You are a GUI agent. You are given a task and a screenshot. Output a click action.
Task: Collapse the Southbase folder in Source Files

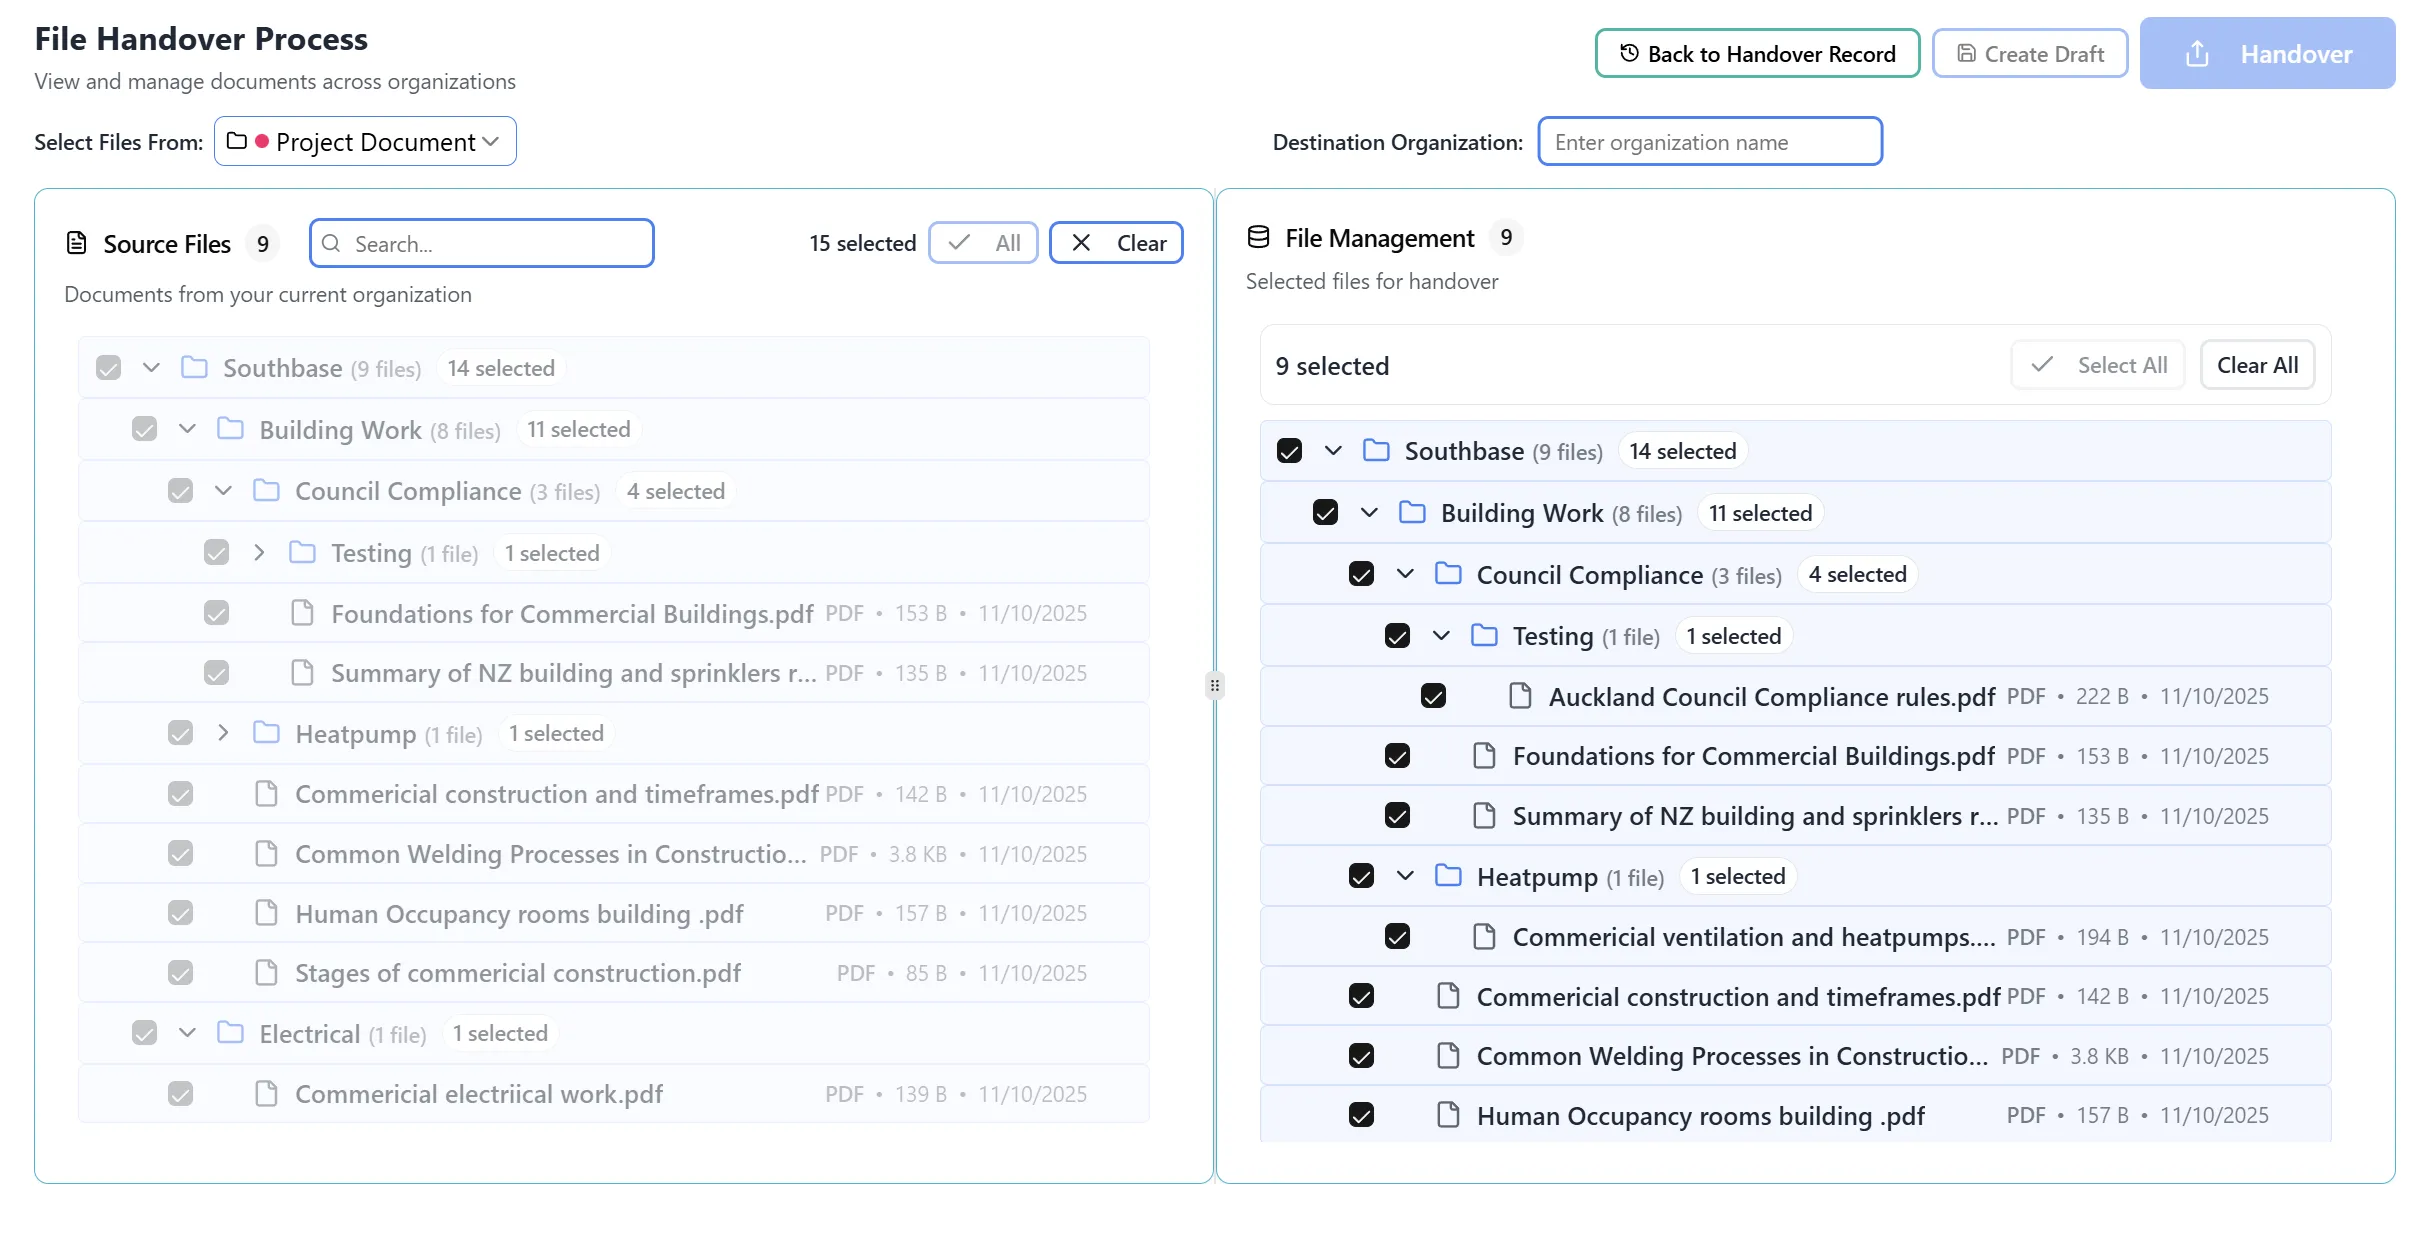coord(151,367)
